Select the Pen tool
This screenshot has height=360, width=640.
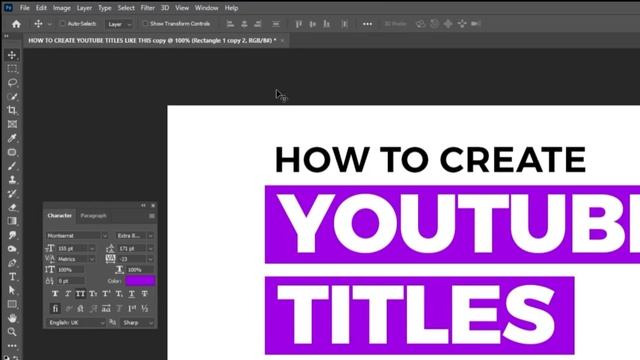[x=12, y=262]
